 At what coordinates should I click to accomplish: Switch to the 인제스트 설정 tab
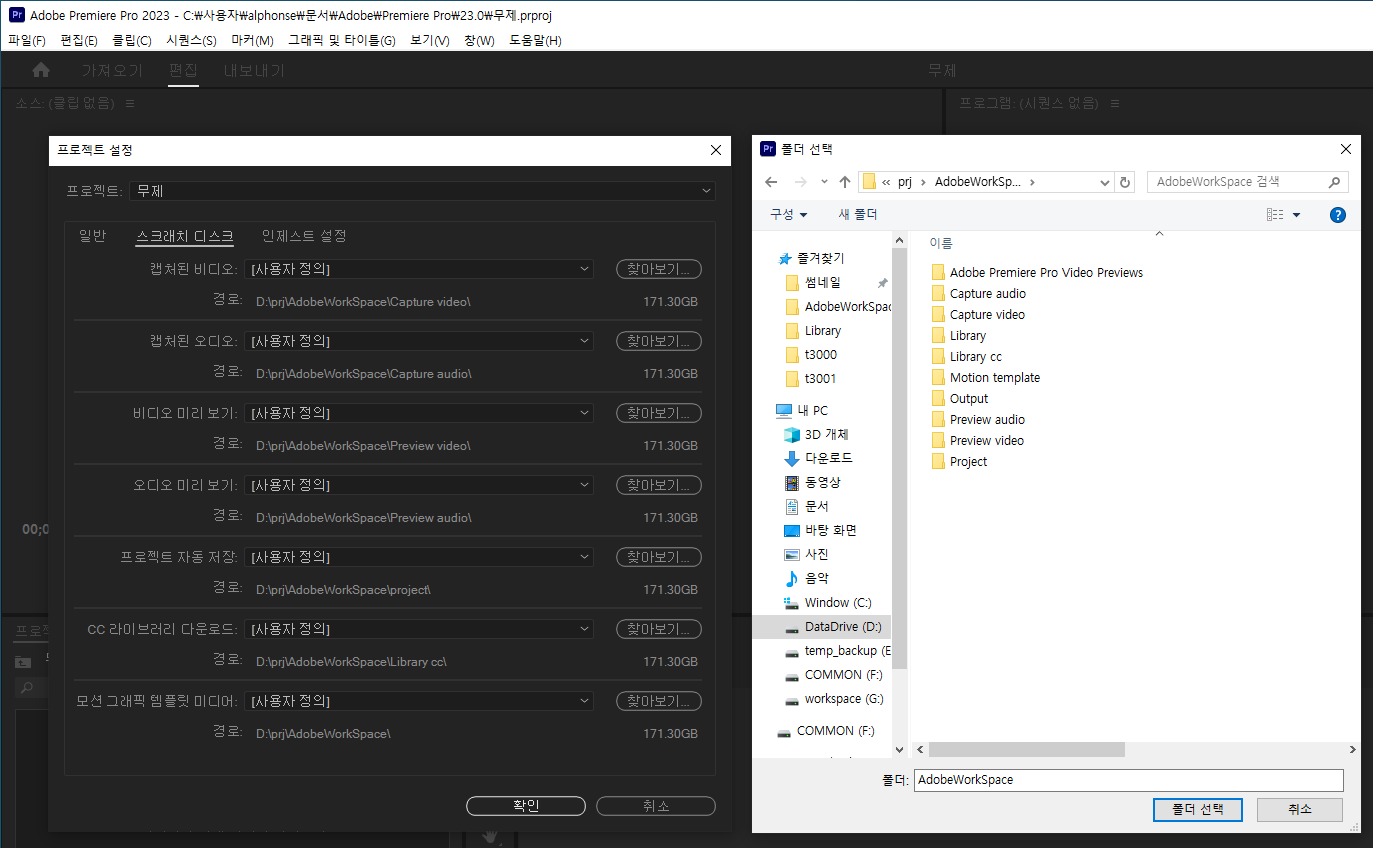[x=304, y=236]
